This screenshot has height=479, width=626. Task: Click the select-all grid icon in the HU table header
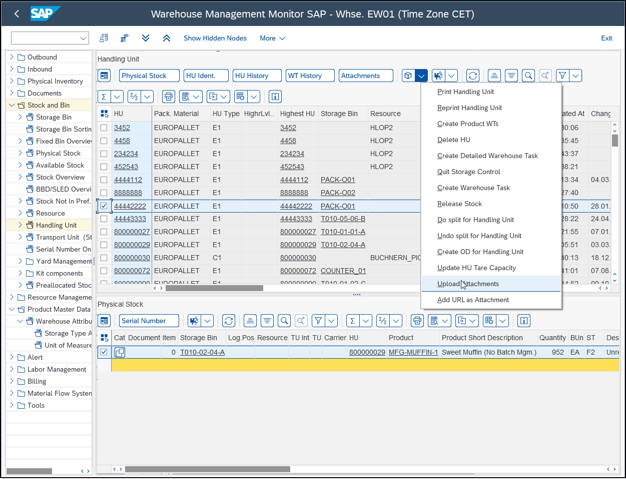104,114
